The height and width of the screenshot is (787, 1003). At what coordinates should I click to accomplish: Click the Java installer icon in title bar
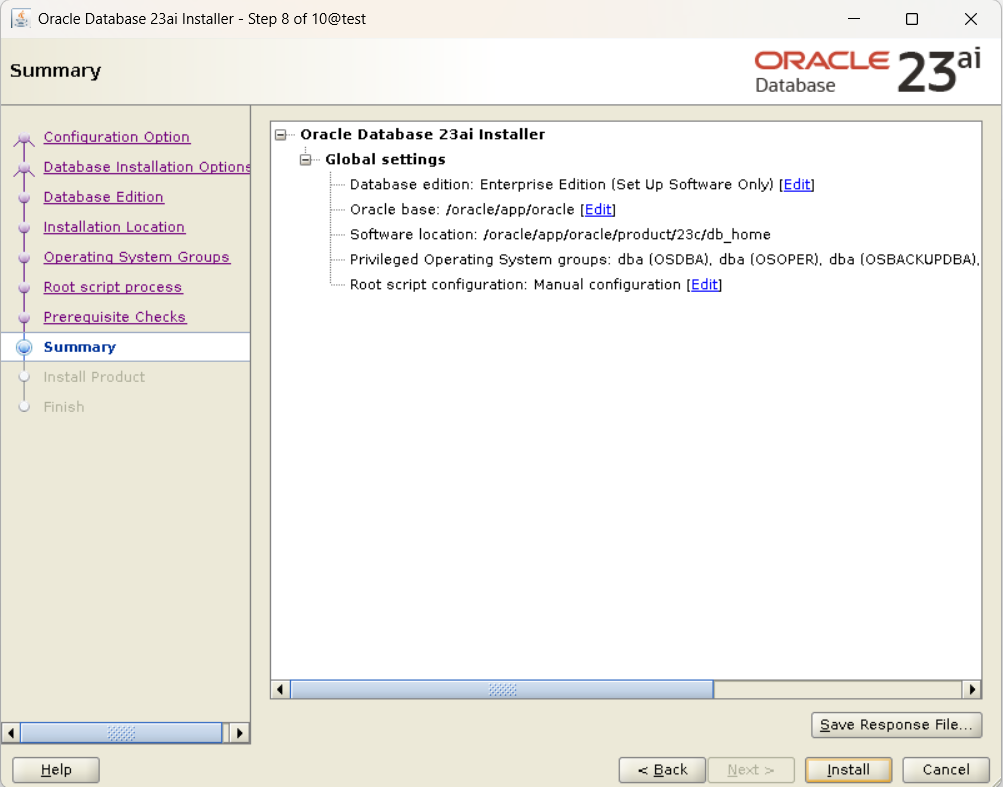(x=20, y=19)
